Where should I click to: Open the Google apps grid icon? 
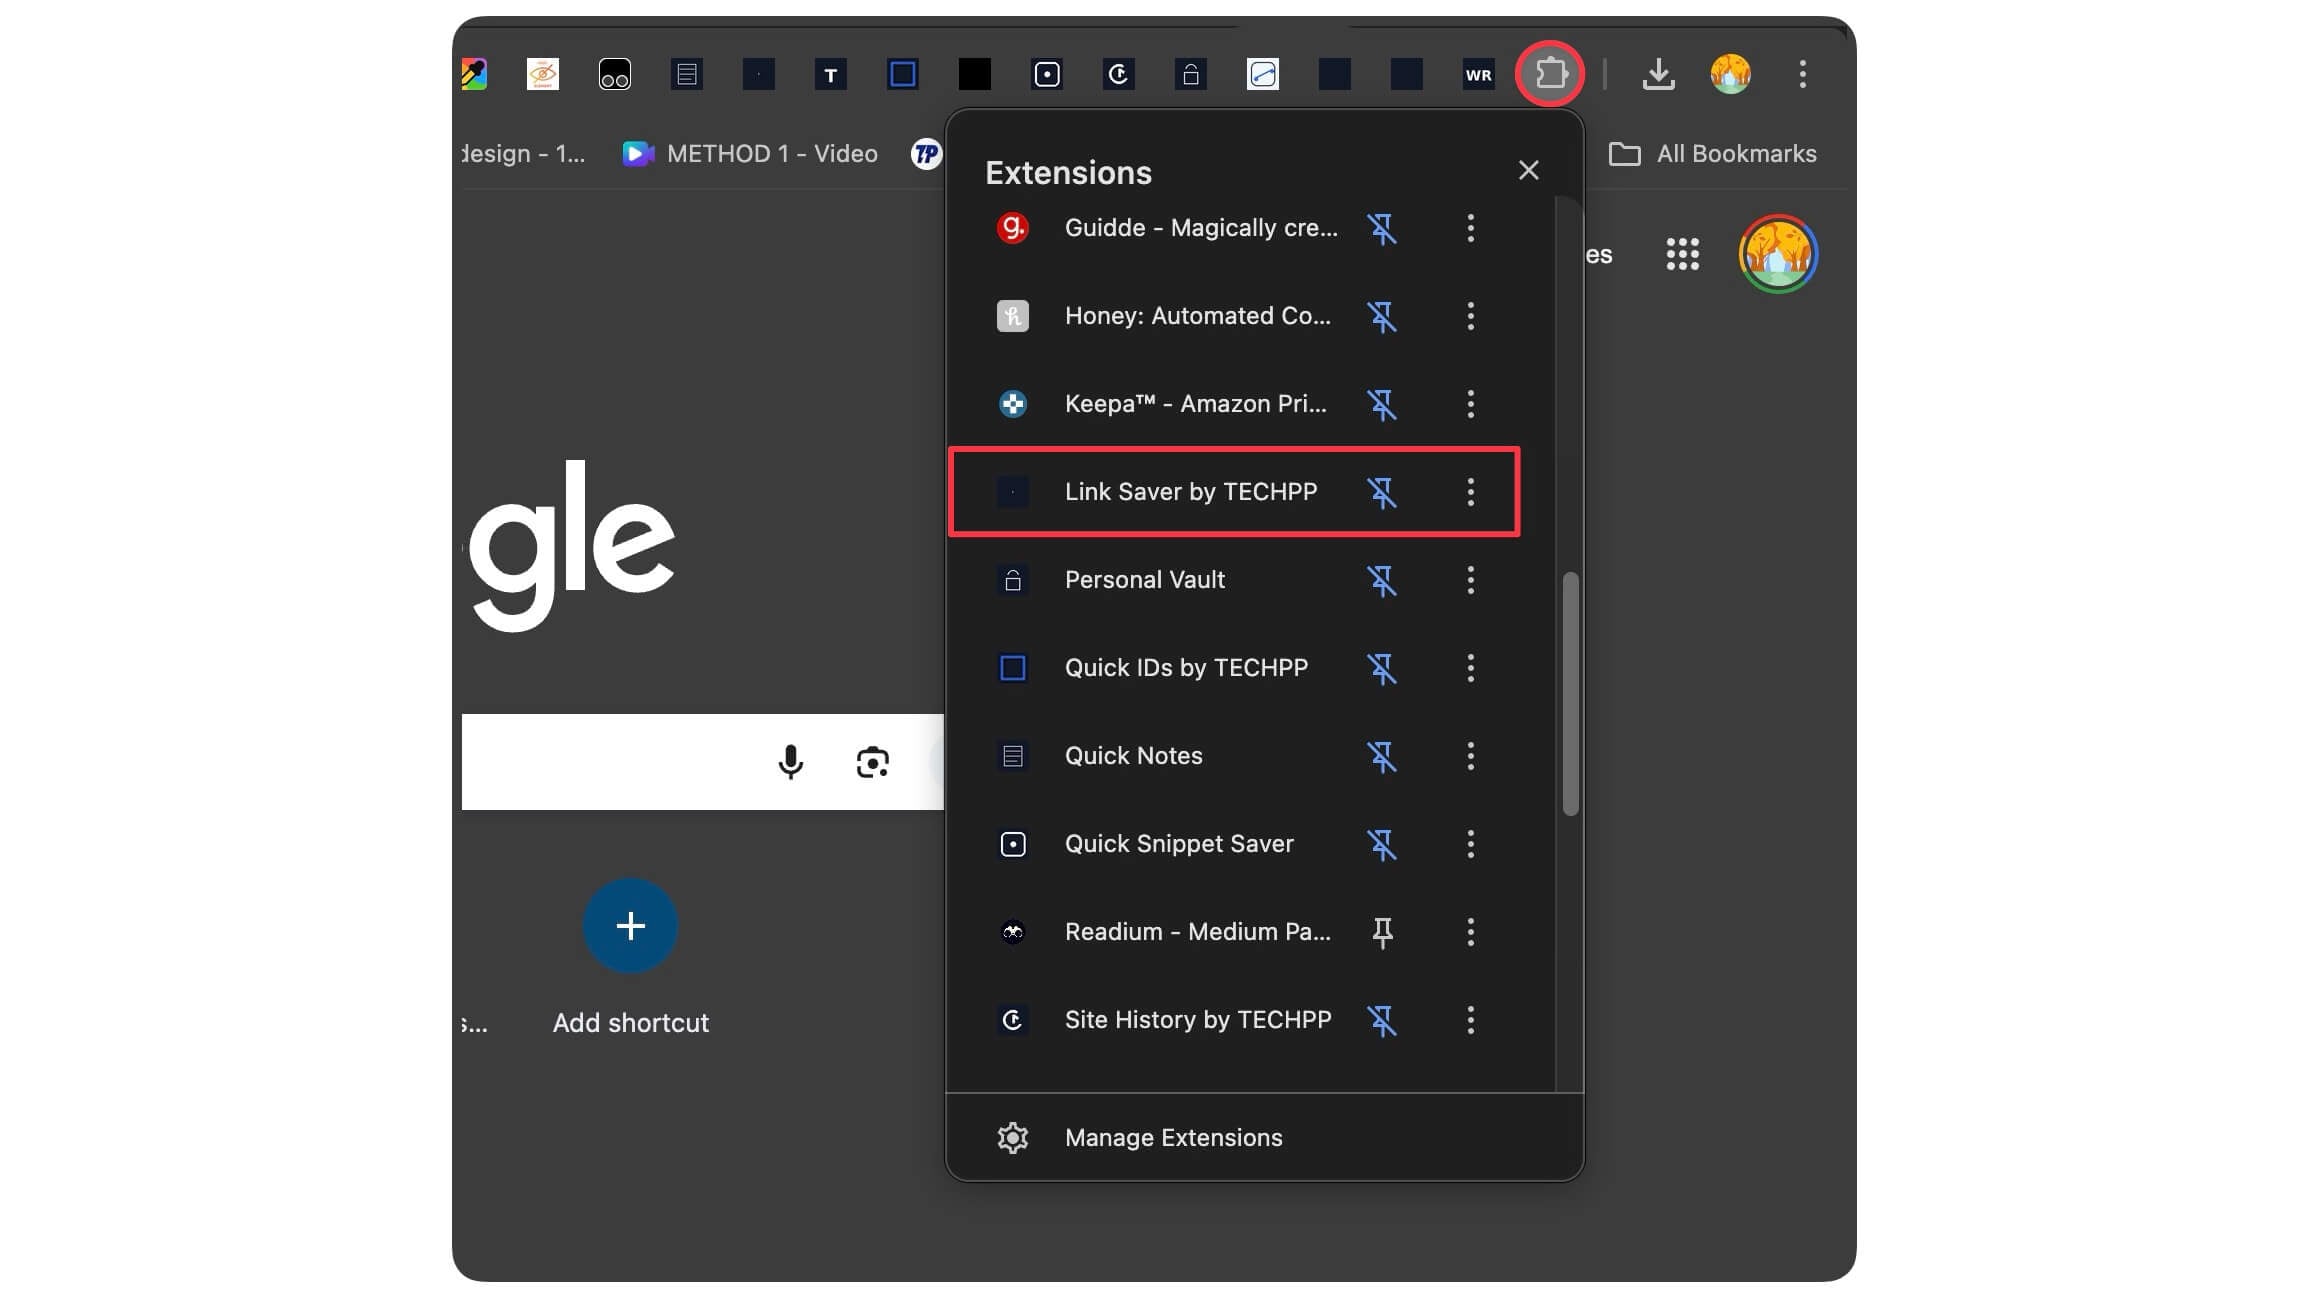click(x=1682, y=254)
